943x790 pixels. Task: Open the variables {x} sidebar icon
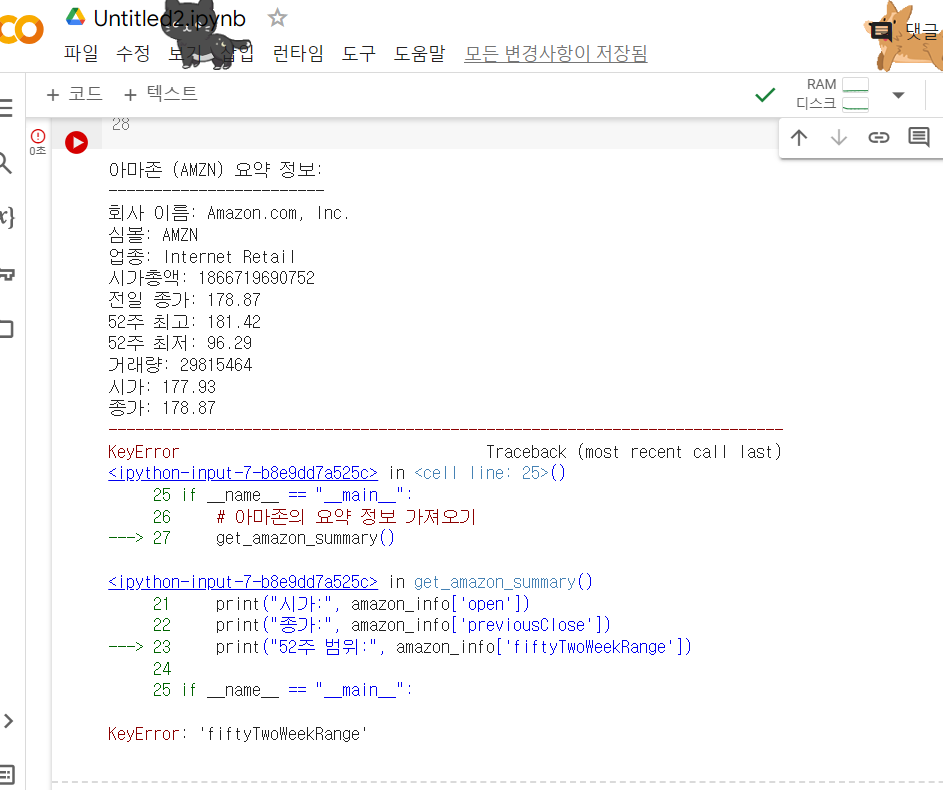[x=7, y=216]
